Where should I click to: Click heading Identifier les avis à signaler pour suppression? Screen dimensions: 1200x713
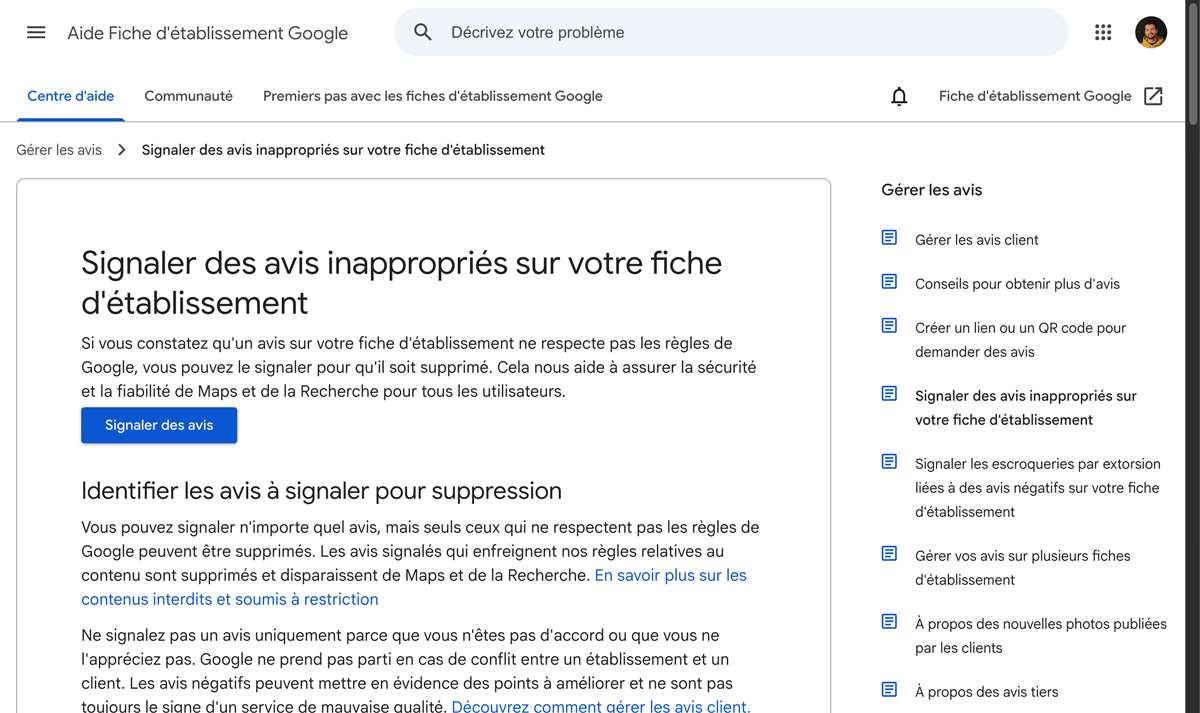[321, 491]
